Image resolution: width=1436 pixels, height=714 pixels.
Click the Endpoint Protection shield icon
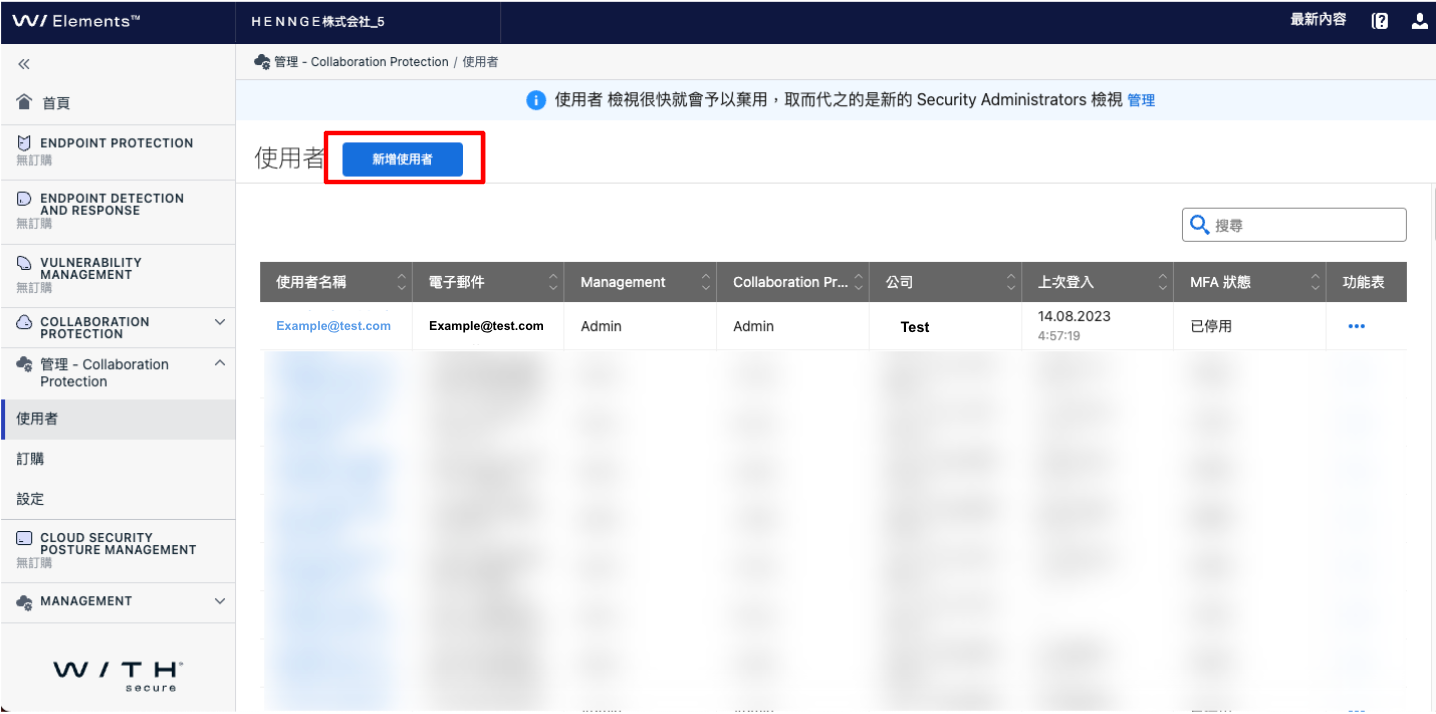(x=24, y=143)
